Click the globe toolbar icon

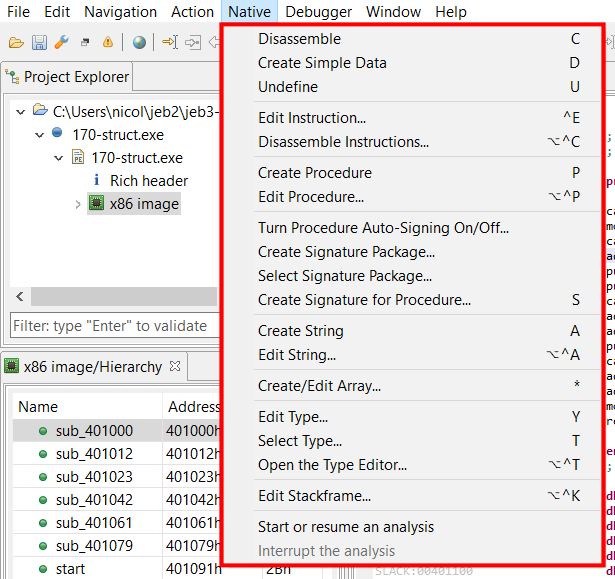[139, 42]
